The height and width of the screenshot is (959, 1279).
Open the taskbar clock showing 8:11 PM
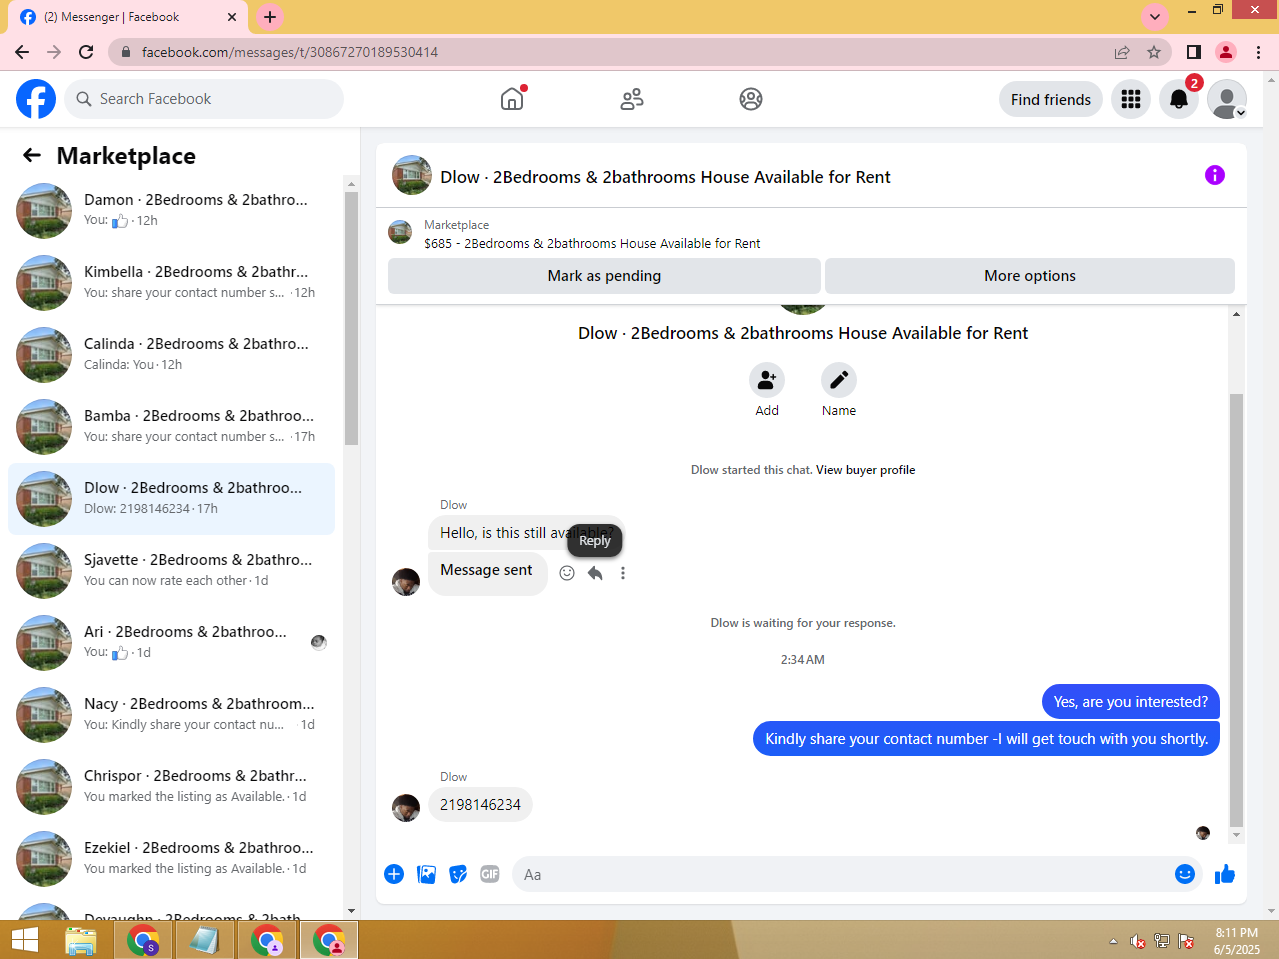tap(1237, 941)
